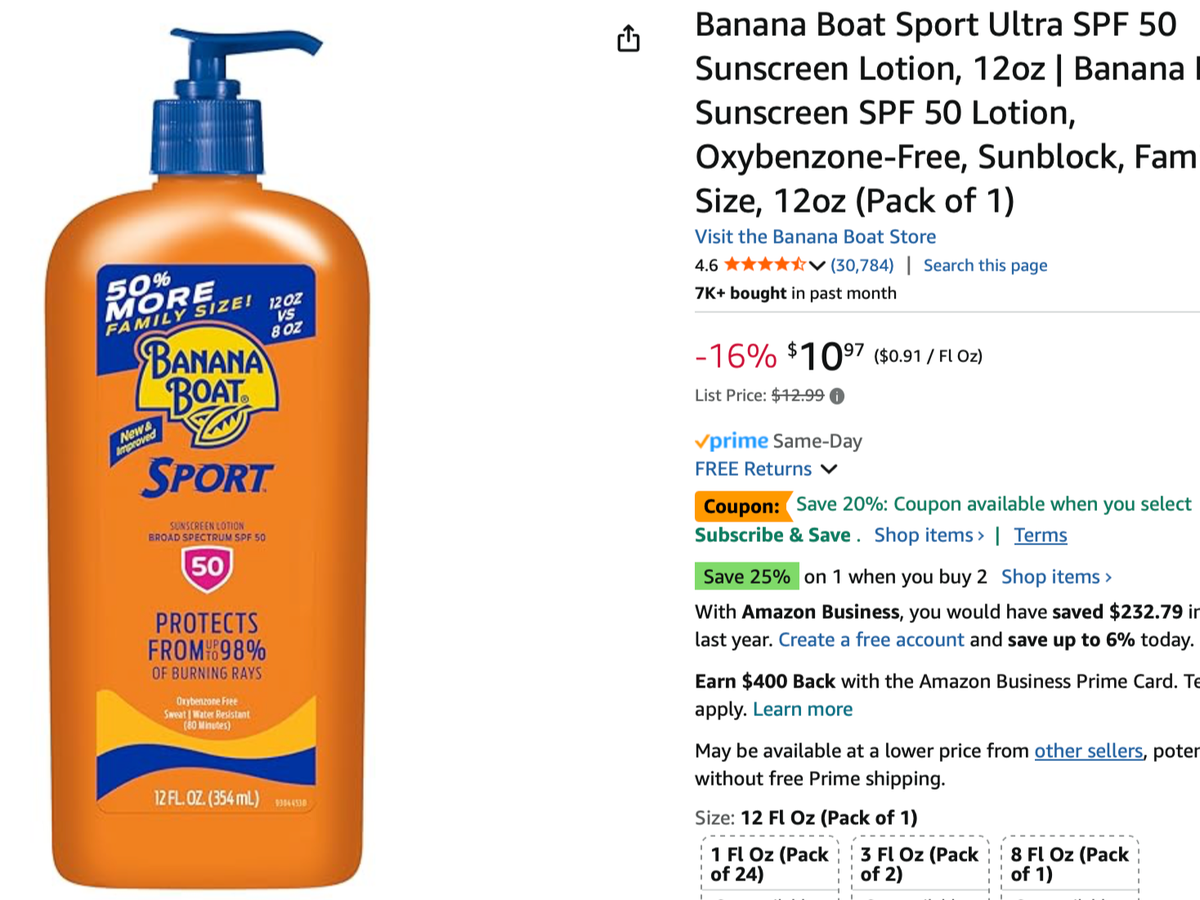Open Shop items link after Subscribe & Save

point(929,535)
